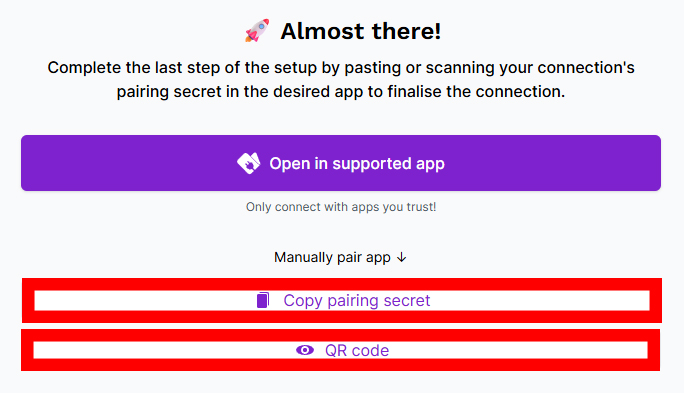Click the 'Copy pairing secret' purple text
This screenshot has width=684, height=393.
point(357,301)
